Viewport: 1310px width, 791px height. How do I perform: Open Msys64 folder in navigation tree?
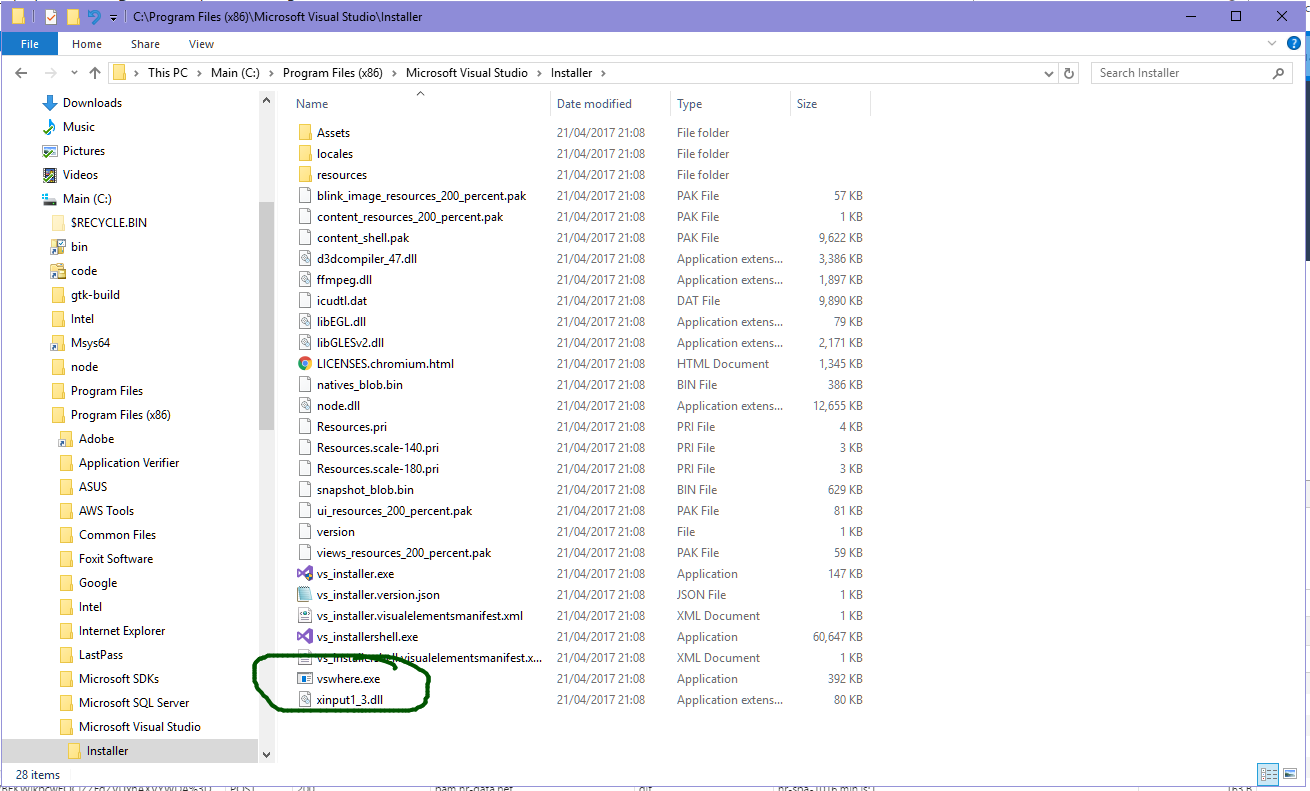point(90,343)
